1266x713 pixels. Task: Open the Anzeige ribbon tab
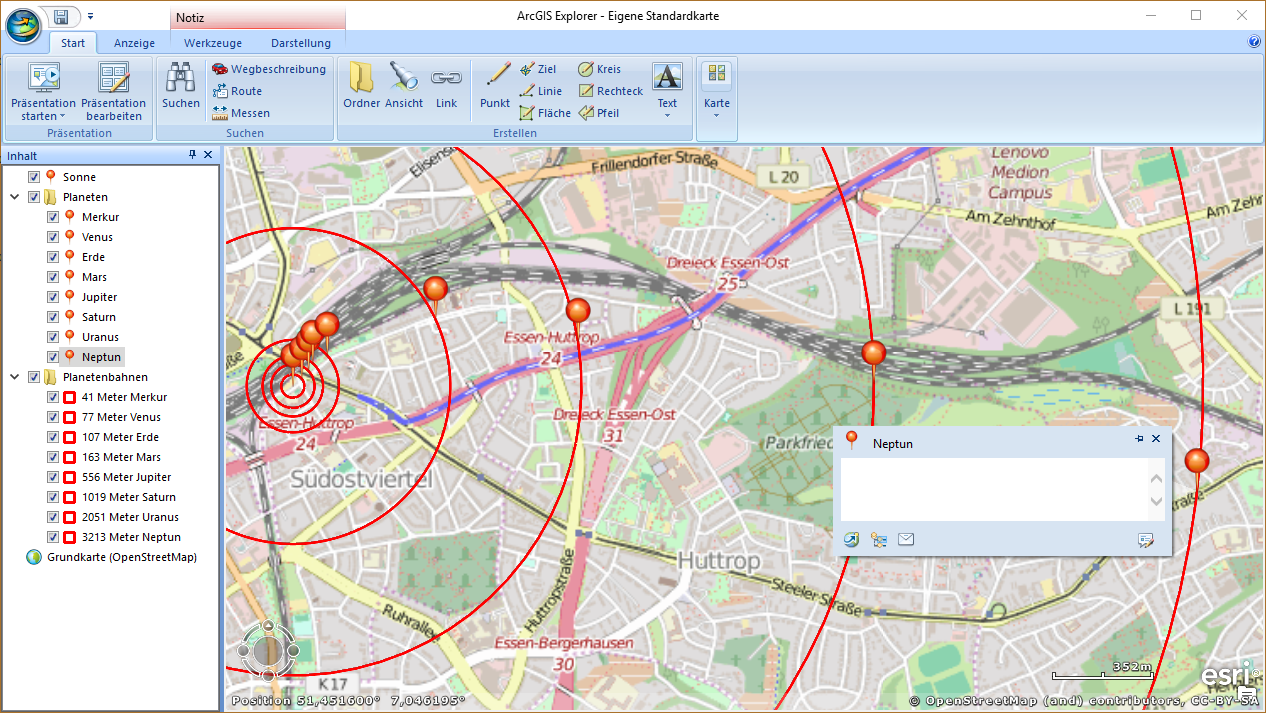(x=134, y=43)
